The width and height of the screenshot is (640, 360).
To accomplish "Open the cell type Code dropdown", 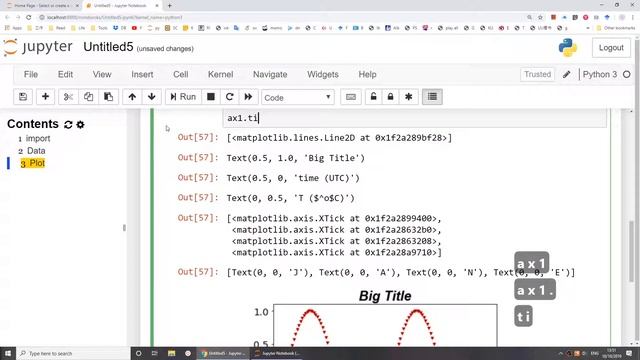I will click(x=298, y=98).
